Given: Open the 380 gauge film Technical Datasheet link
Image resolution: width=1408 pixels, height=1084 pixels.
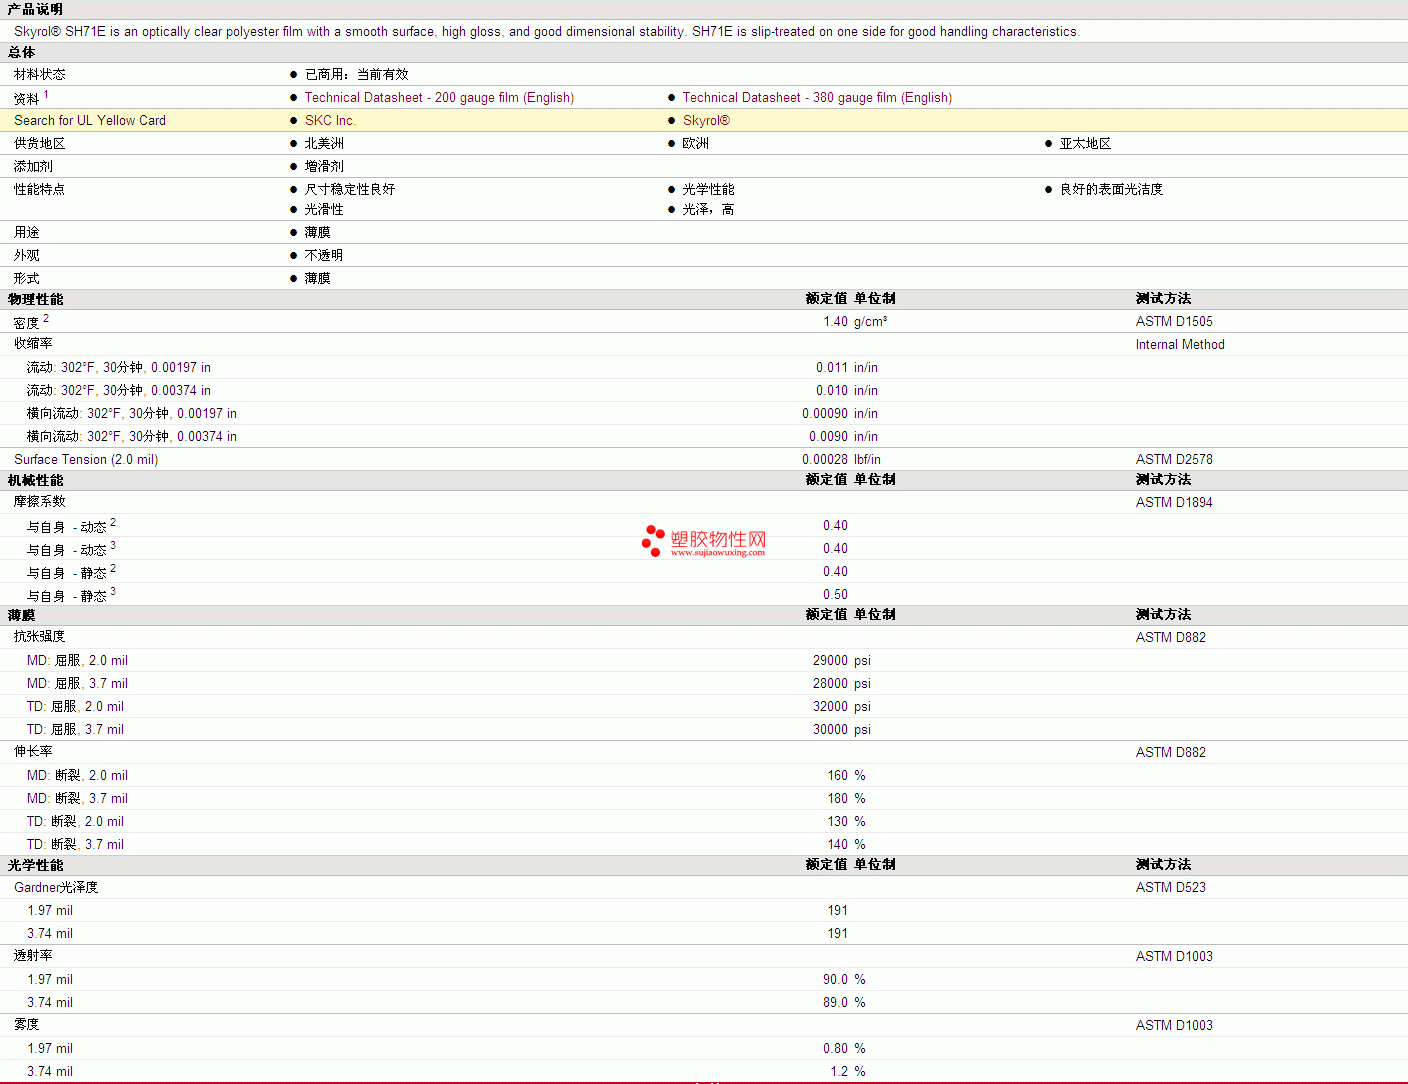Looking at the screenshot, I should tap(817, 97).
